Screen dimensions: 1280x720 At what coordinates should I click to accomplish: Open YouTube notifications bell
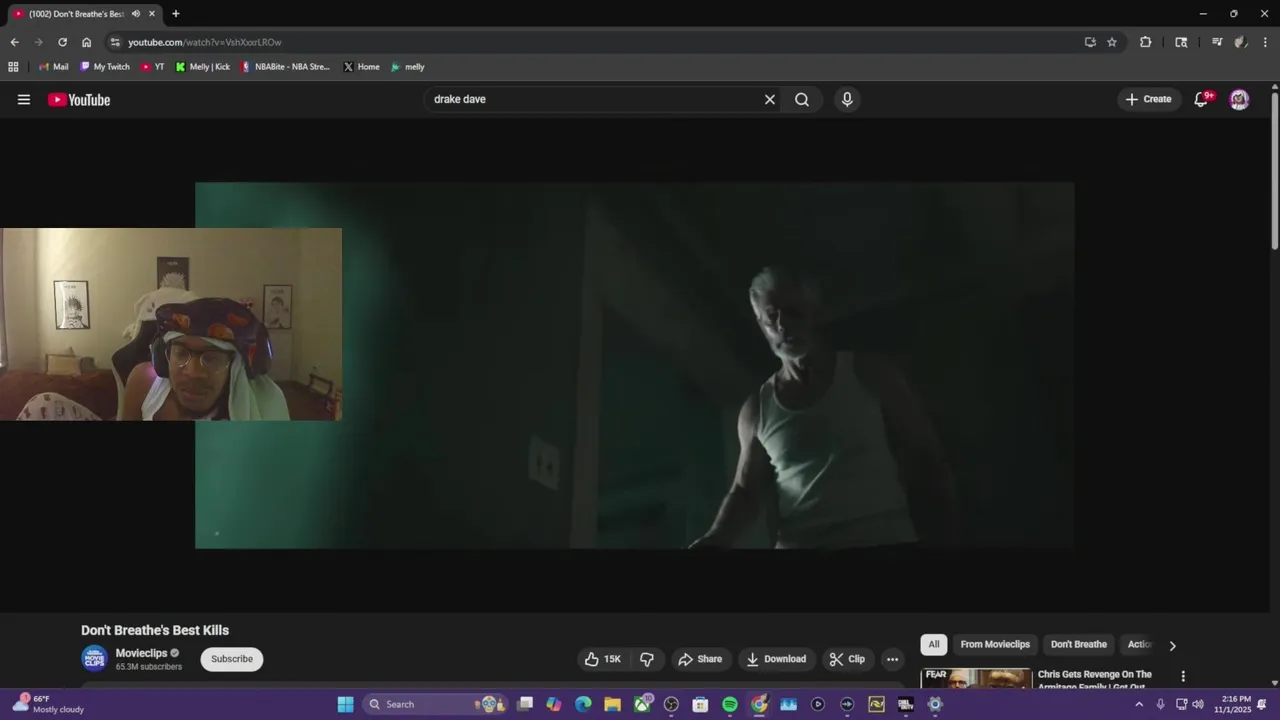tap(1201, 99)
